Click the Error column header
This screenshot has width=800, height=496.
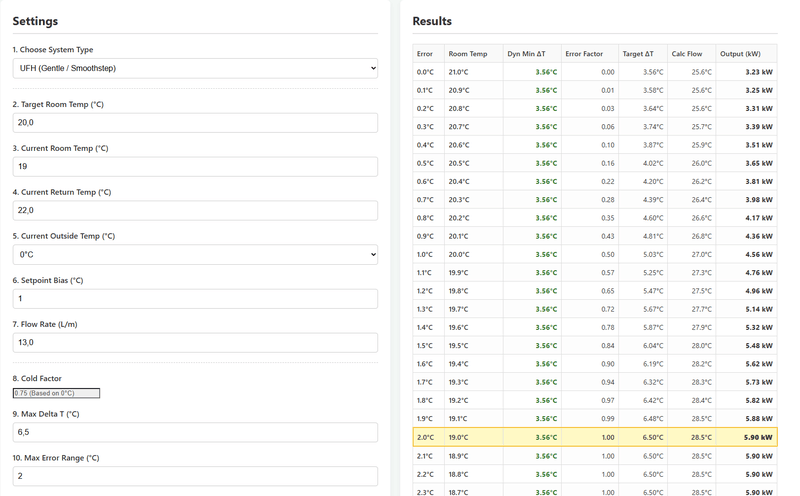[x=425, y=54]
